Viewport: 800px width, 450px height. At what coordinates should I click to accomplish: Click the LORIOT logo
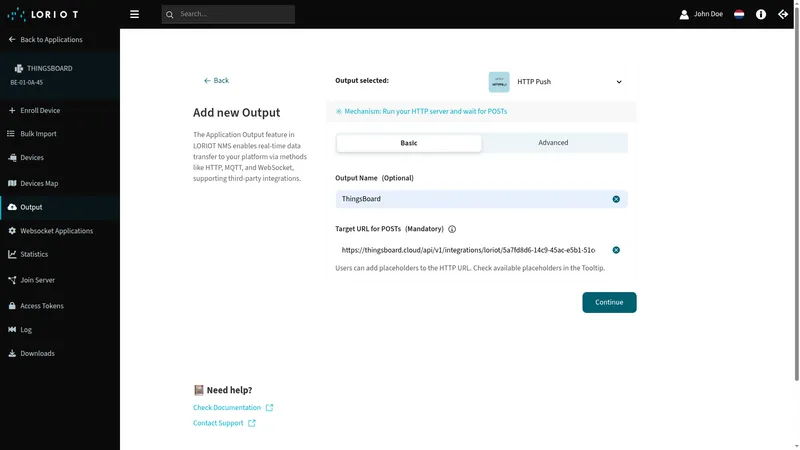pyautogui.click(x=43, y=14)
